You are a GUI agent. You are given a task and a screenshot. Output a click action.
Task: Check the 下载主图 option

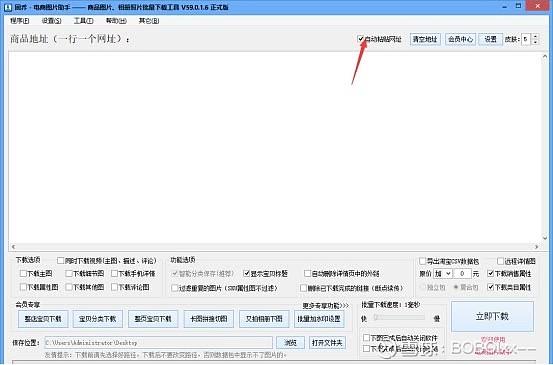(23, 273)
